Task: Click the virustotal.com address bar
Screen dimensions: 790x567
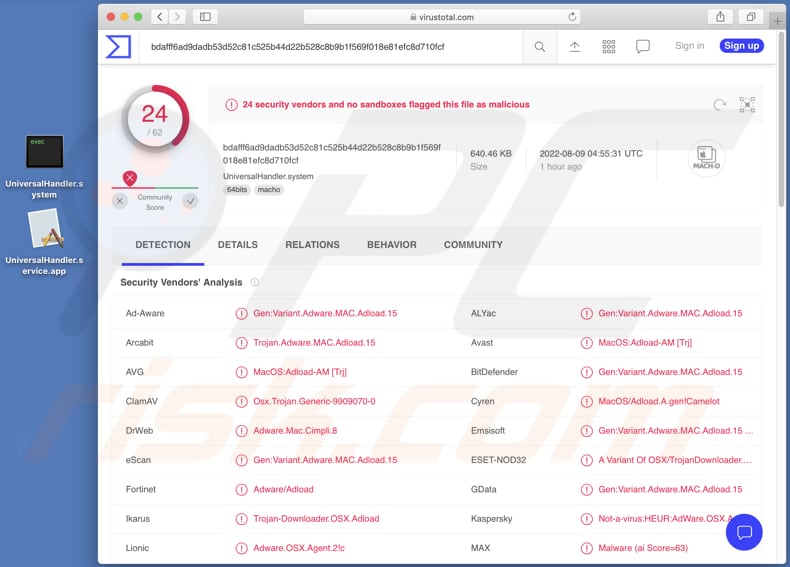Action: 442,17
